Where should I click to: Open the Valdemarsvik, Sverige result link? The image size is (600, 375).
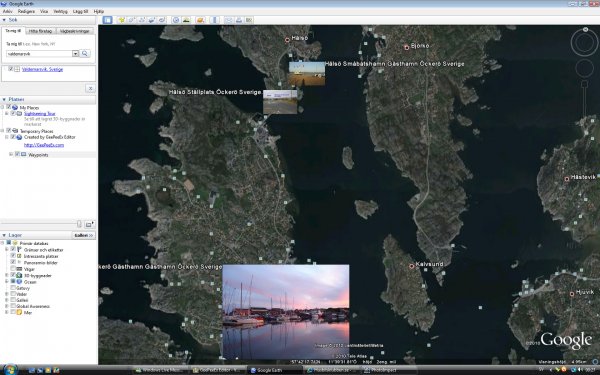point(42,69)
